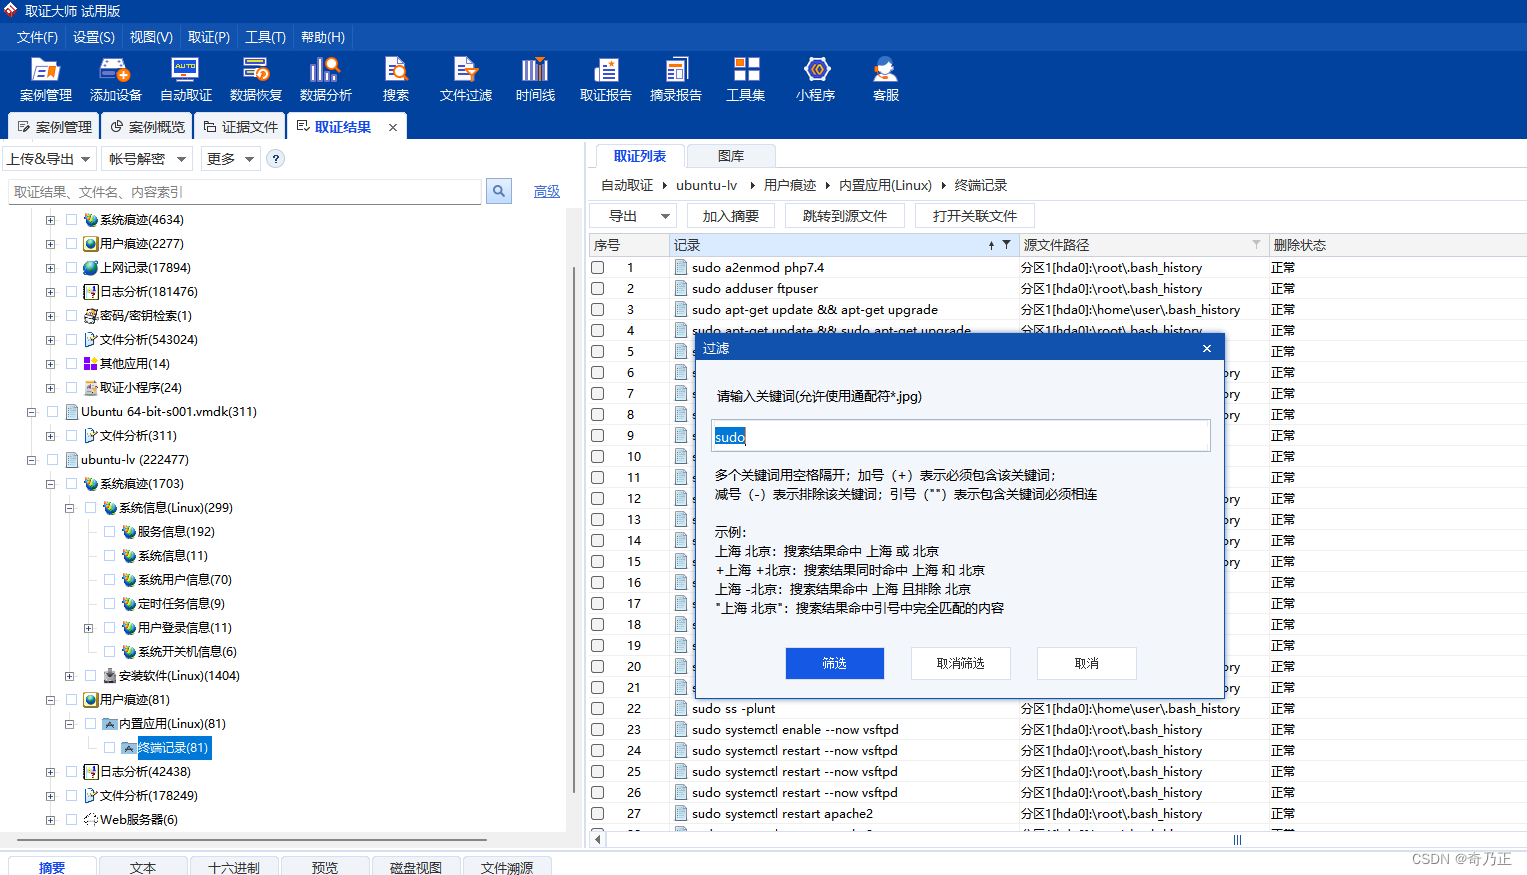The image size is (1527, 875).
Task: Click the horizontal scrollbar under the records table
Action: click(x=1060, y=840)
